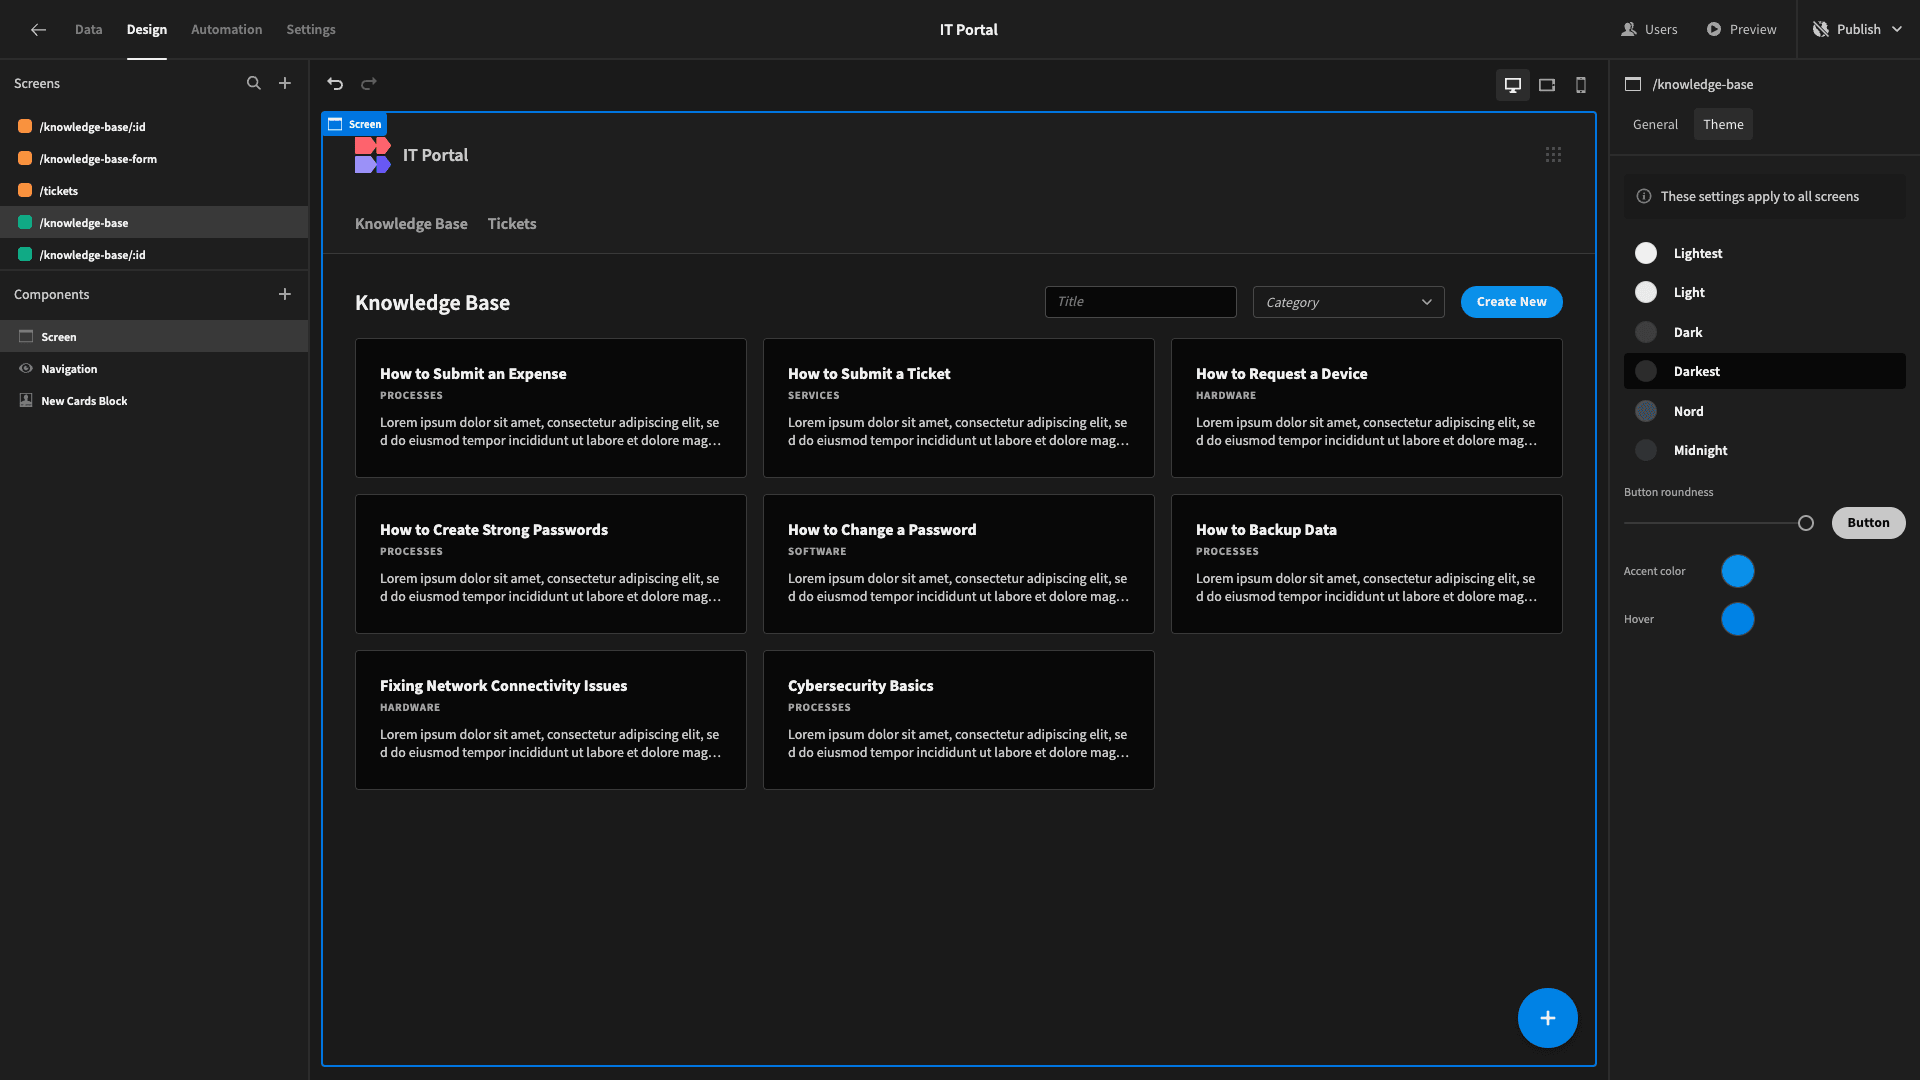Click the Knowledge Base navigation link
The height and width of the screenshot is (1080, 1920).
tap(411, 224)
